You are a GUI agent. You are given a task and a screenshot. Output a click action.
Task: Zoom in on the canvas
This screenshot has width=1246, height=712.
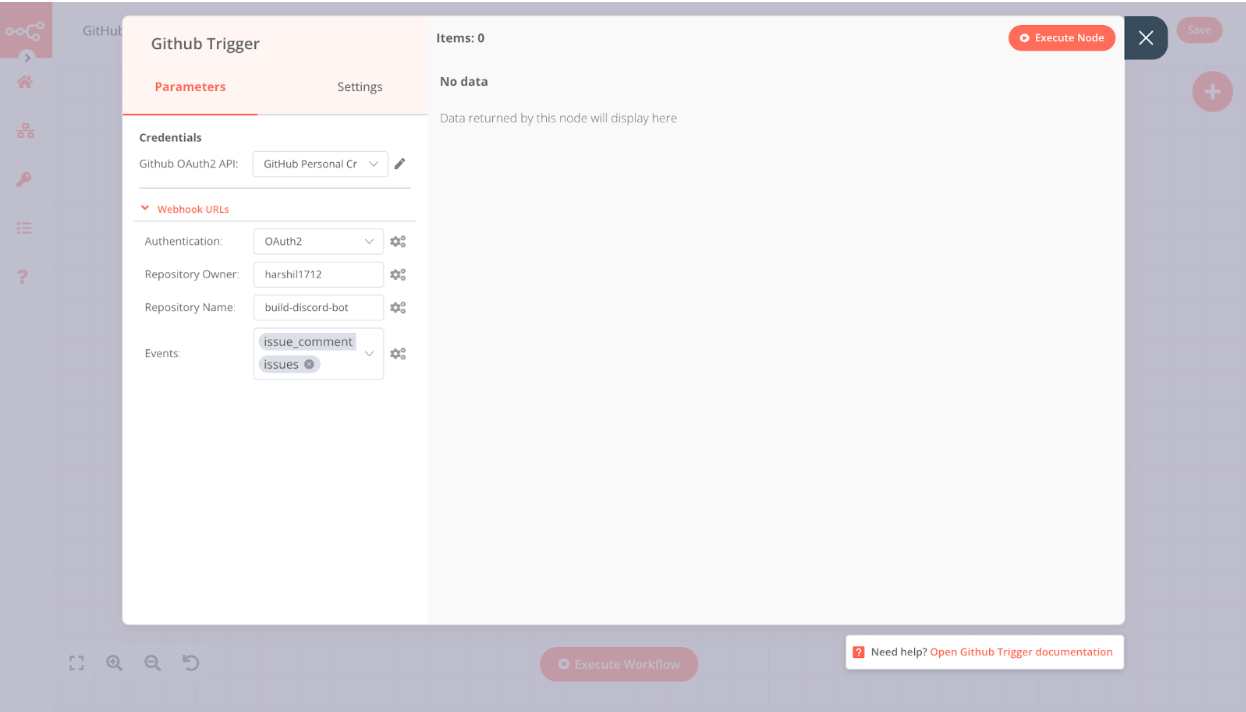pyautogui.click(x=114, y=662)
